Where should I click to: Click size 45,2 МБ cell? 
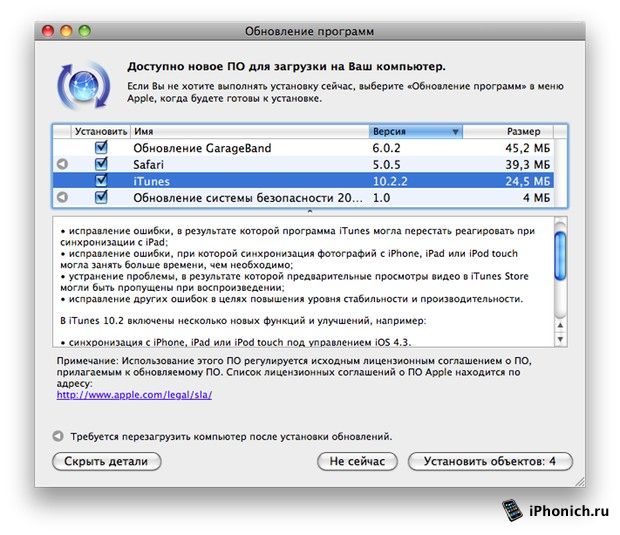click(527, 148)
